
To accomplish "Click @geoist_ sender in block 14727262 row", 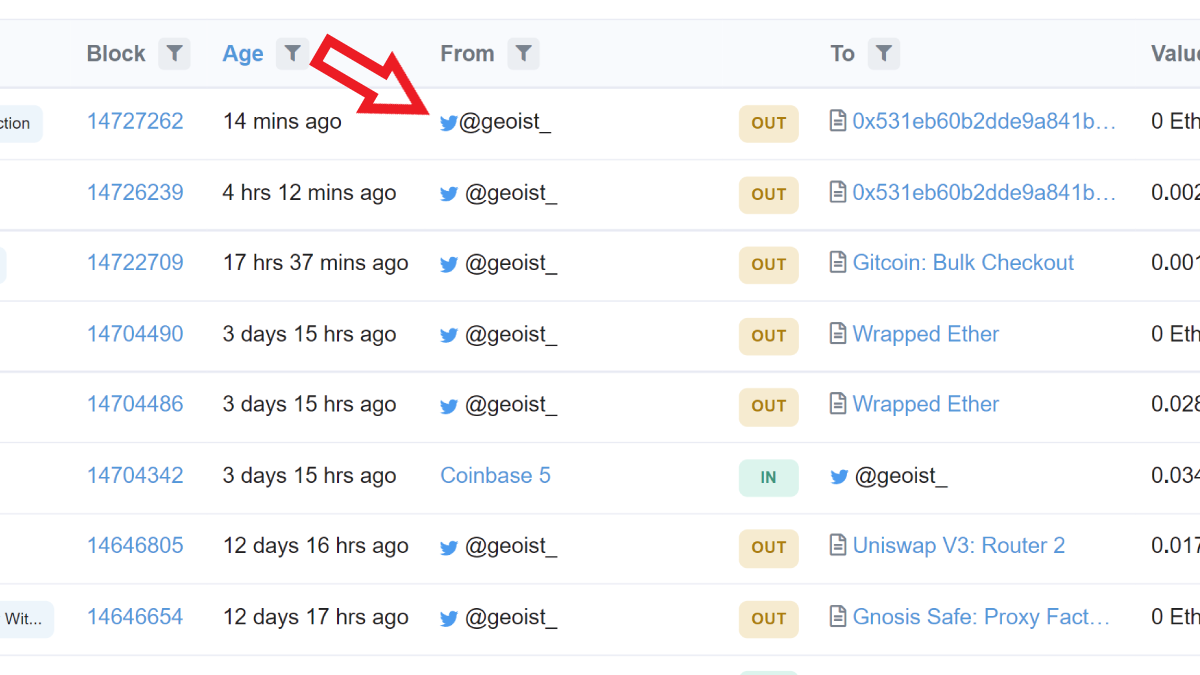I will tap(505, 123).
